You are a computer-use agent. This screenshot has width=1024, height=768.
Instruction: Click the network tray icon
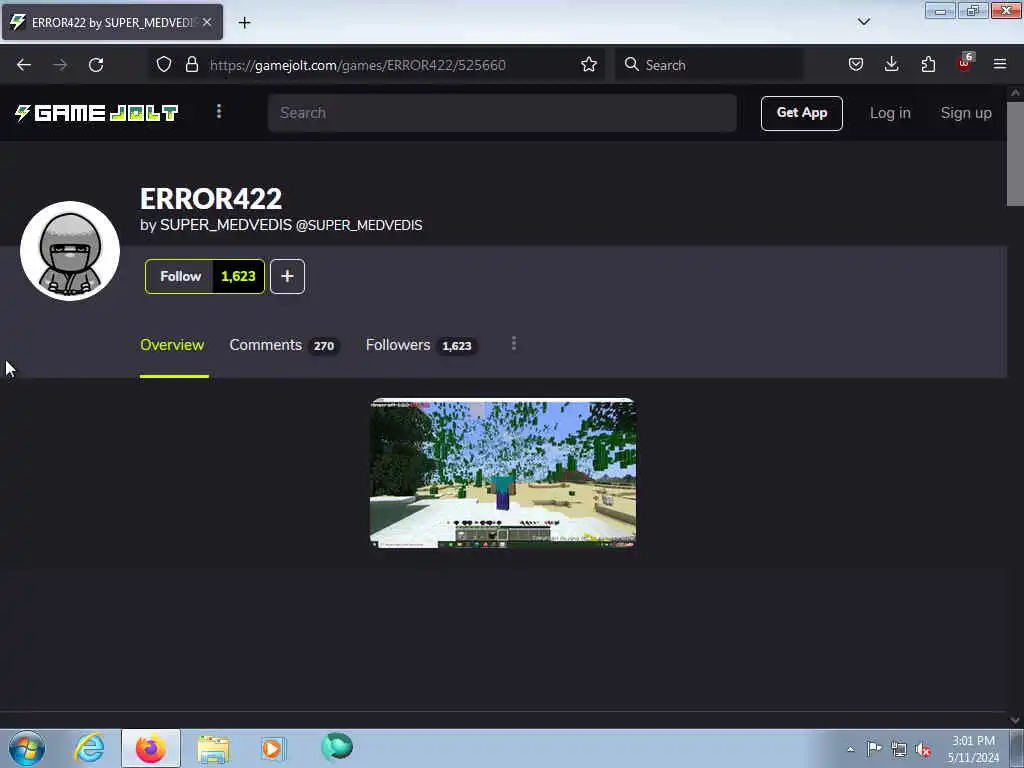899,750
